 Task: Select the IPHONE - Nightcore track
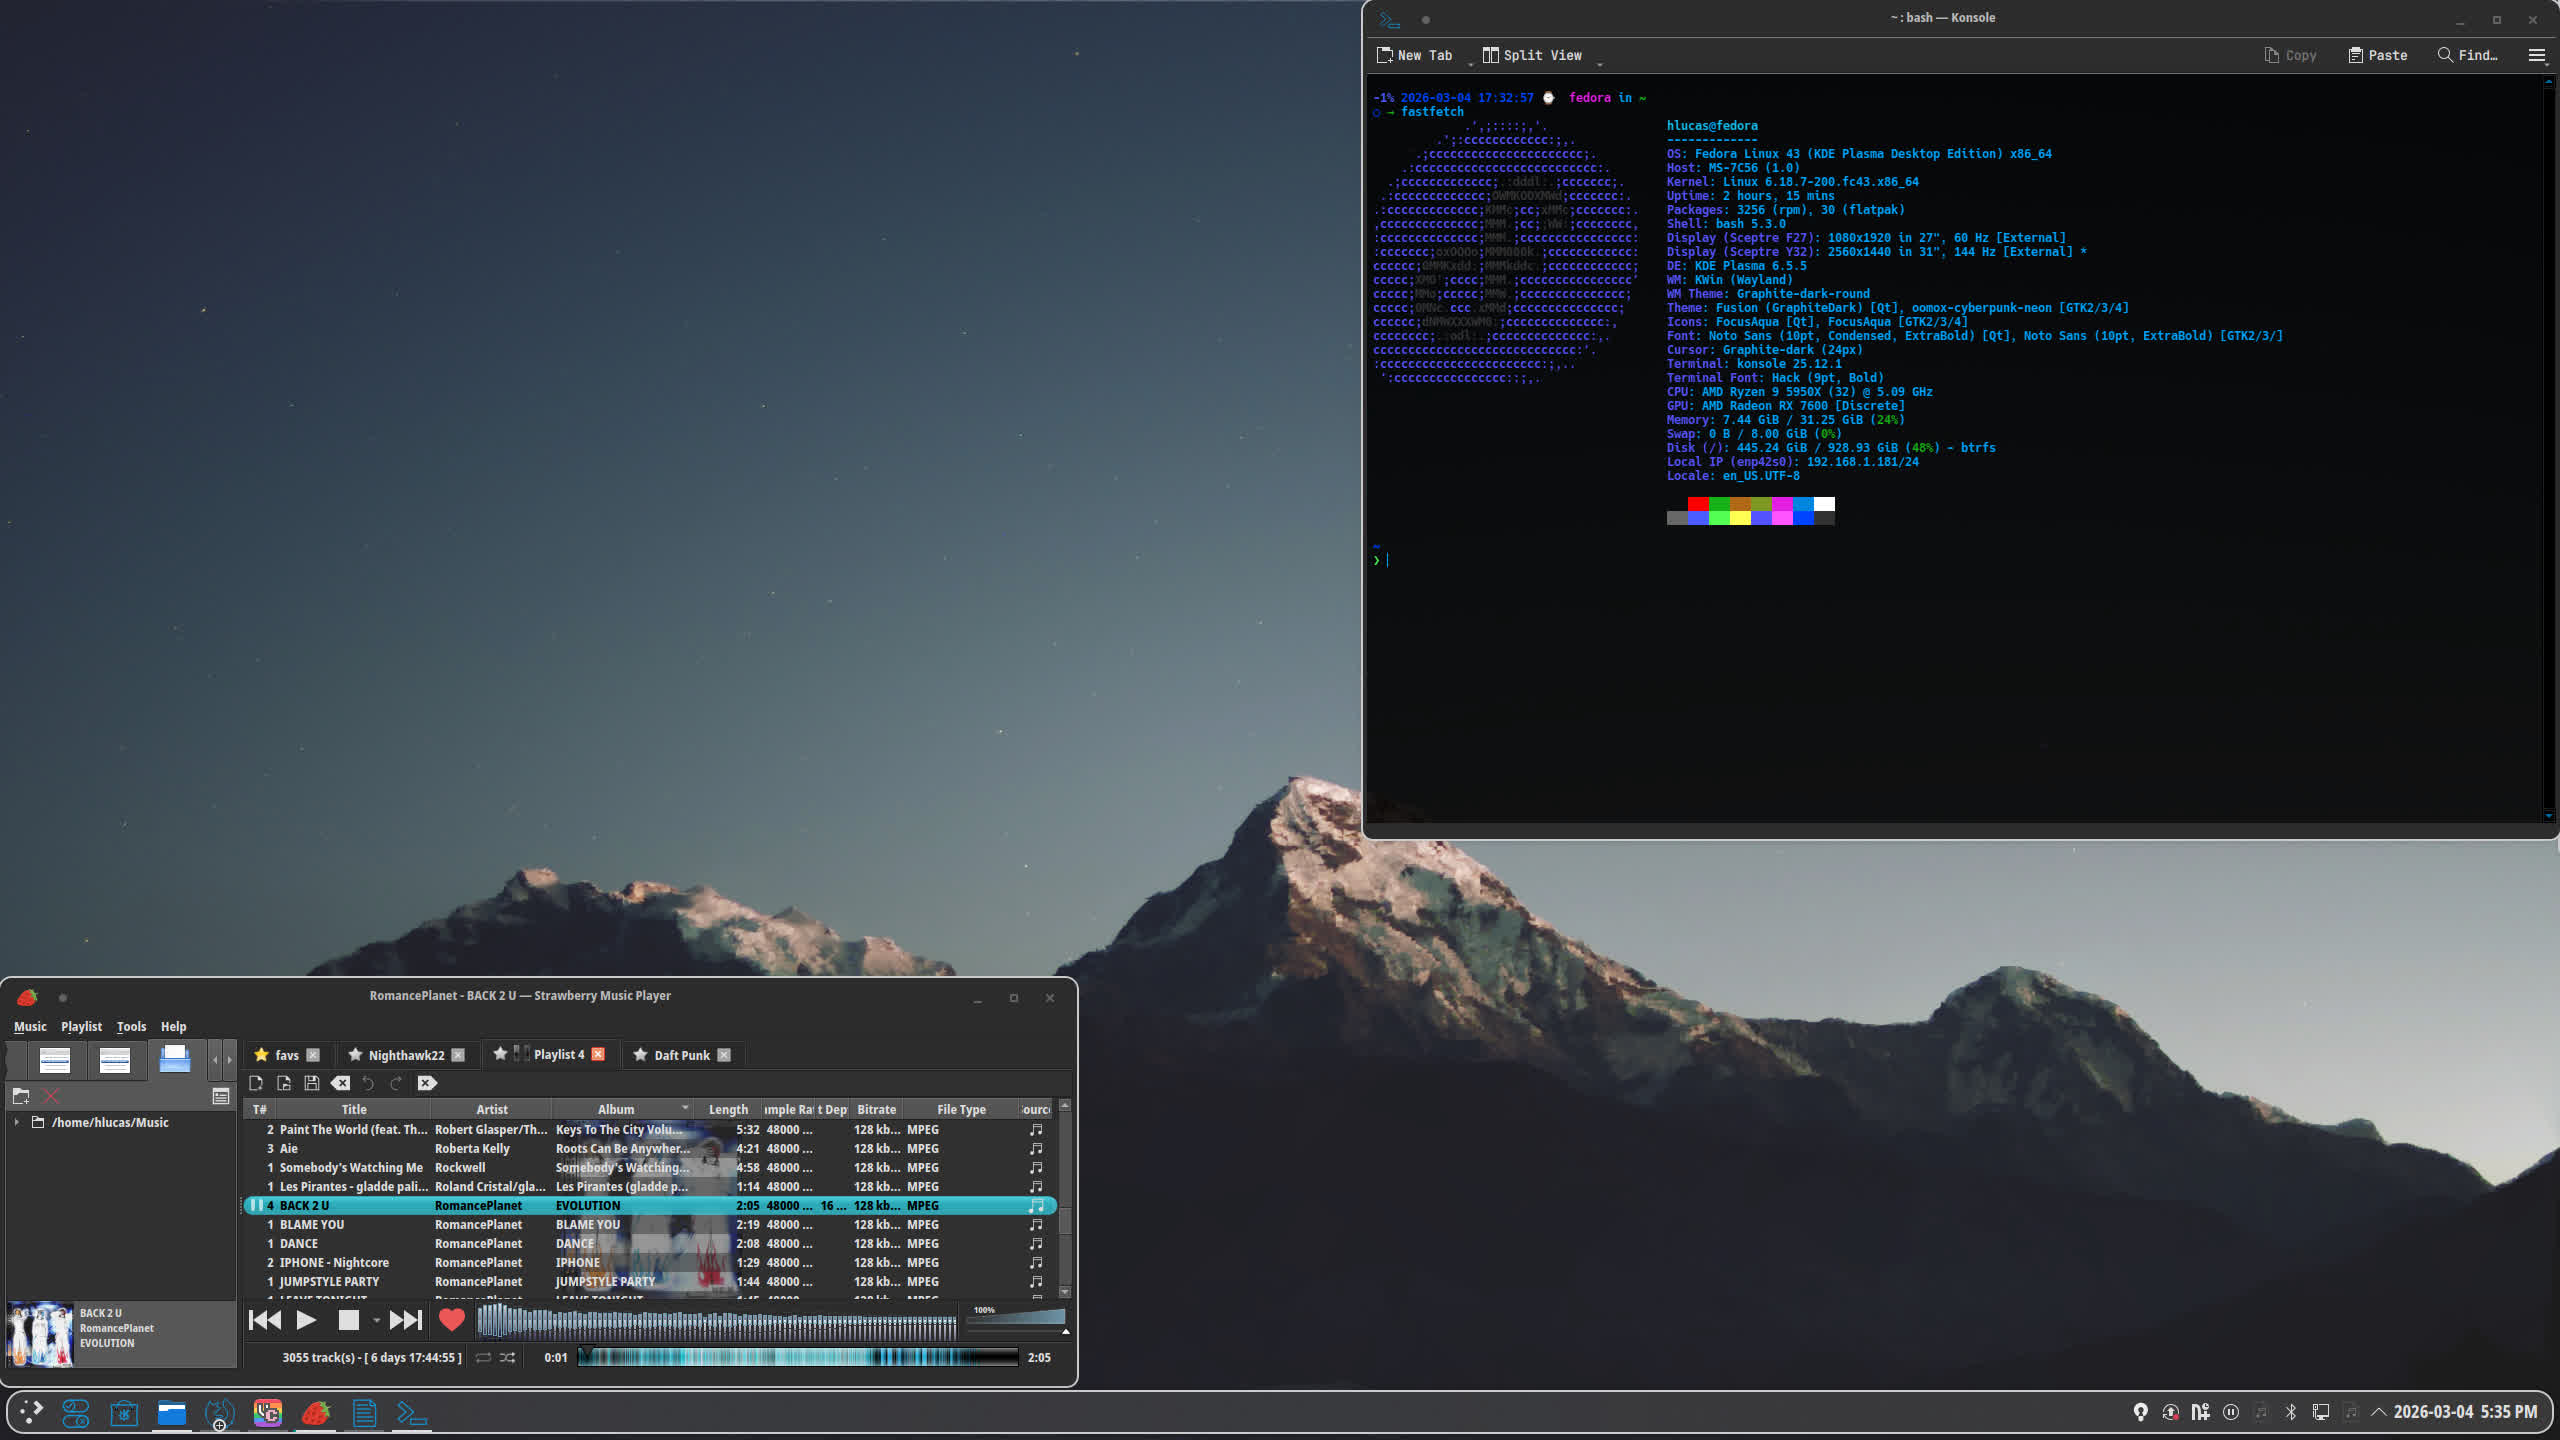(650, 1263)
